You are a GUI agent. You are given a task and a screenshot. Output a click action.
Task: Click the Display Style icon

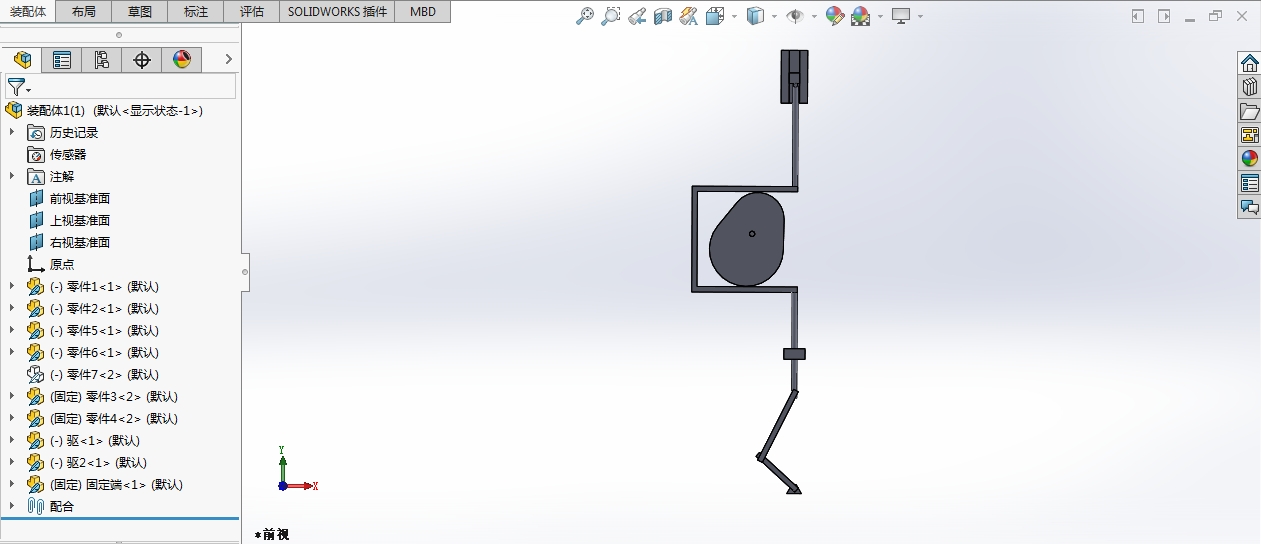point(757,16)
